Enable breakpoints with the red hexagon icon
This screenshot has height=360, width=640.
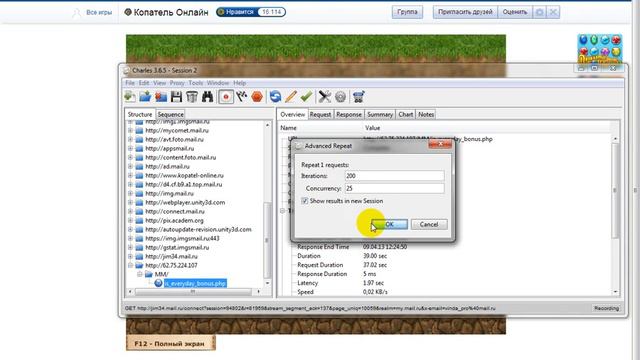(x=257, y=97)
